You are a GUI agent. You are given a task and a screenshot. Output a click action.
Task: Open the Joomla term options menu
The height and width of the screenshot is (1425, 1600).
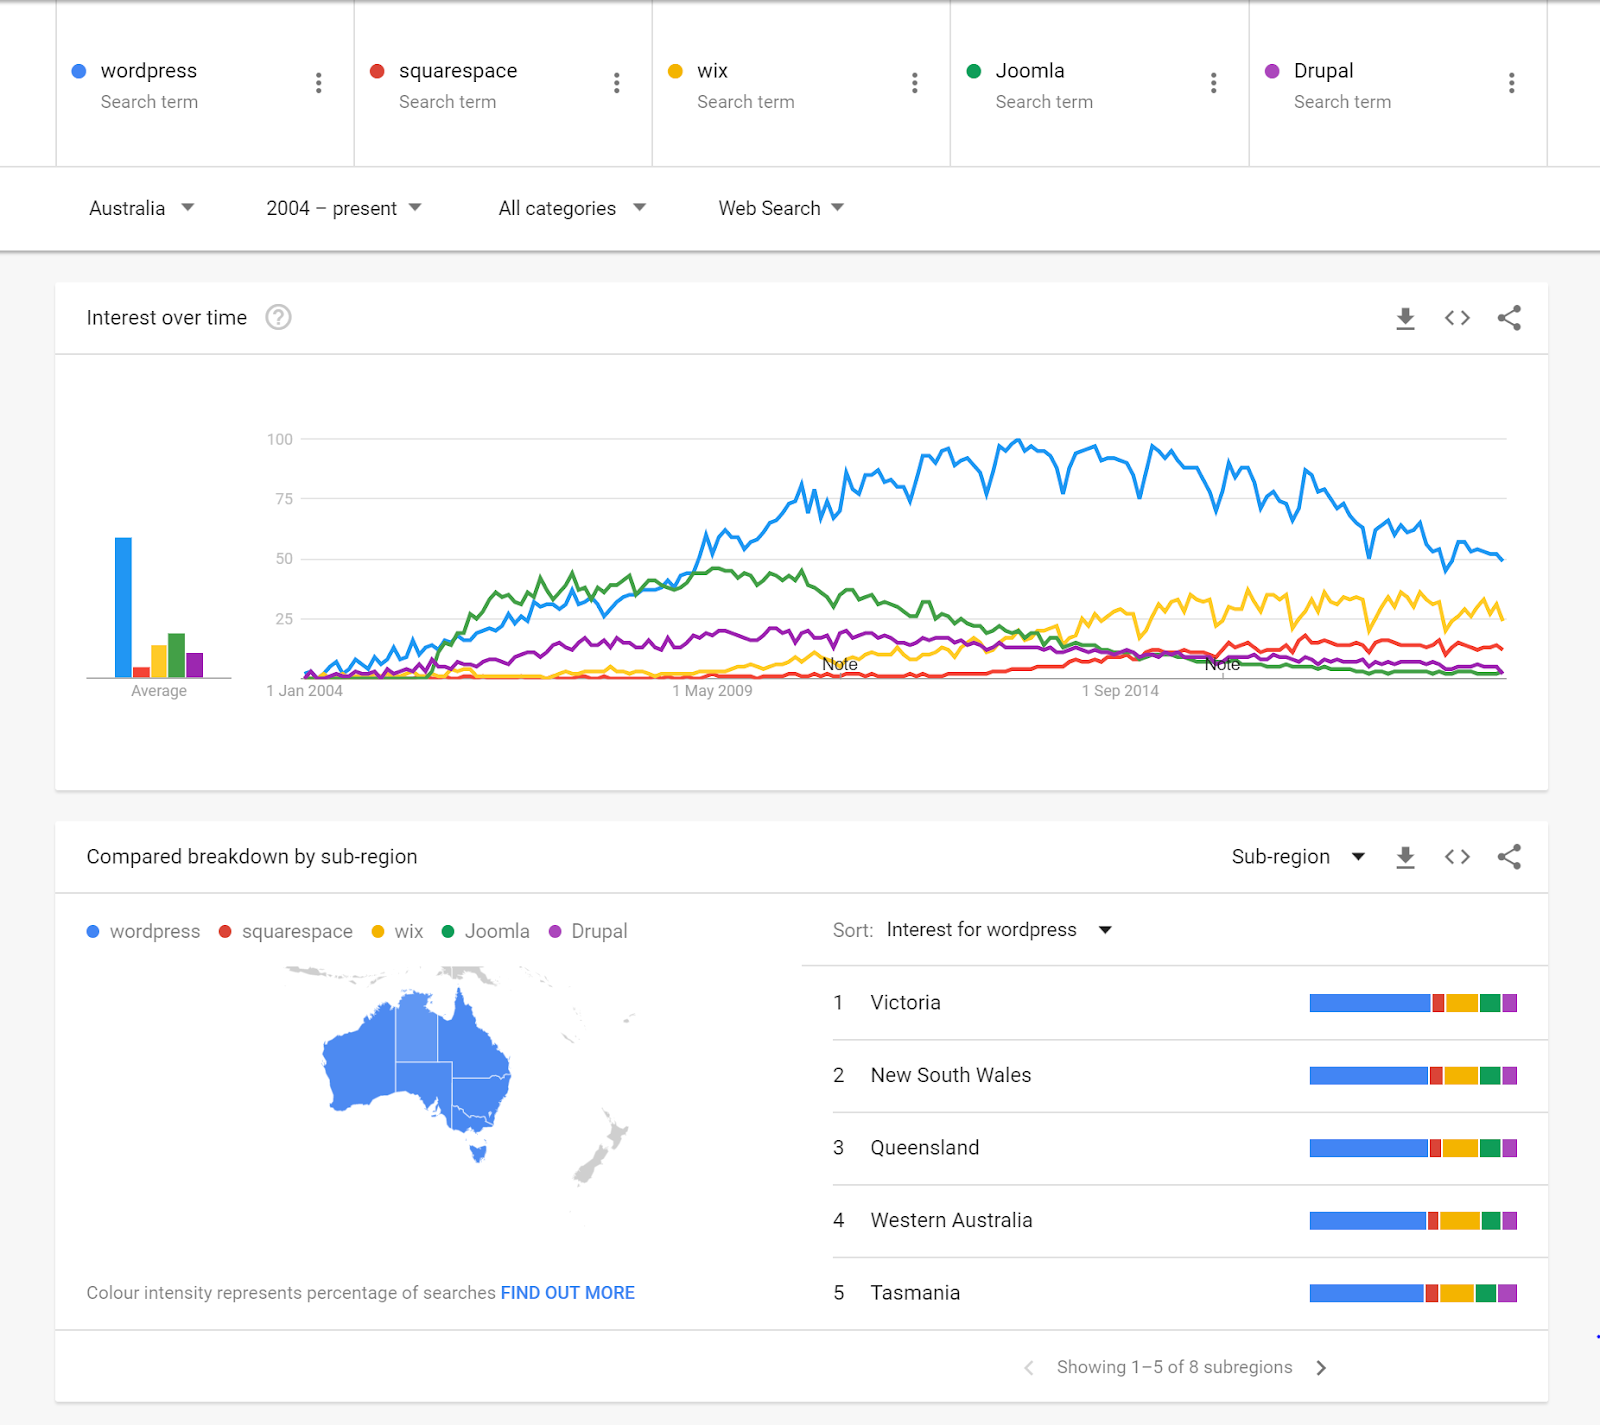coord(1214,83)
